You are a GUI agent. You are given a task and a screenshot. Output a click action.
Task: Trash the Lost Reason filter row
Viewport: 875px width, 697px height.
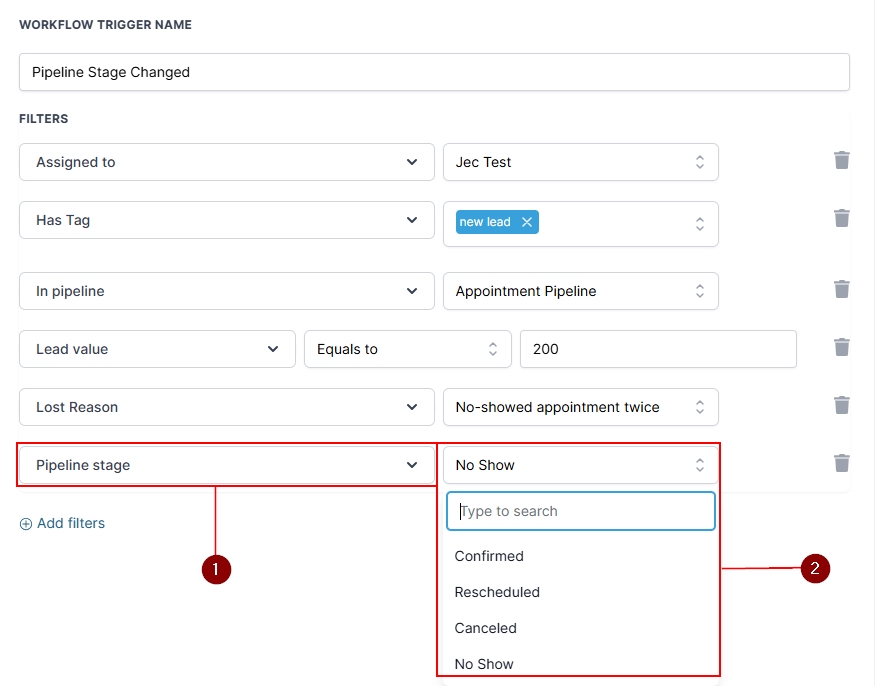(x=842, y=405)
